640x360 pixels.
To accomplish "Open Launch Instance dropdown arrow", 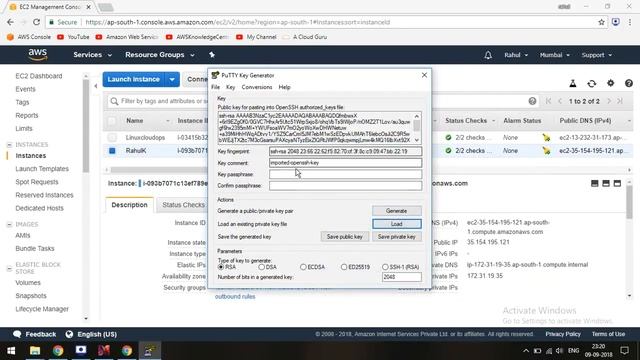I will [172, 79].
